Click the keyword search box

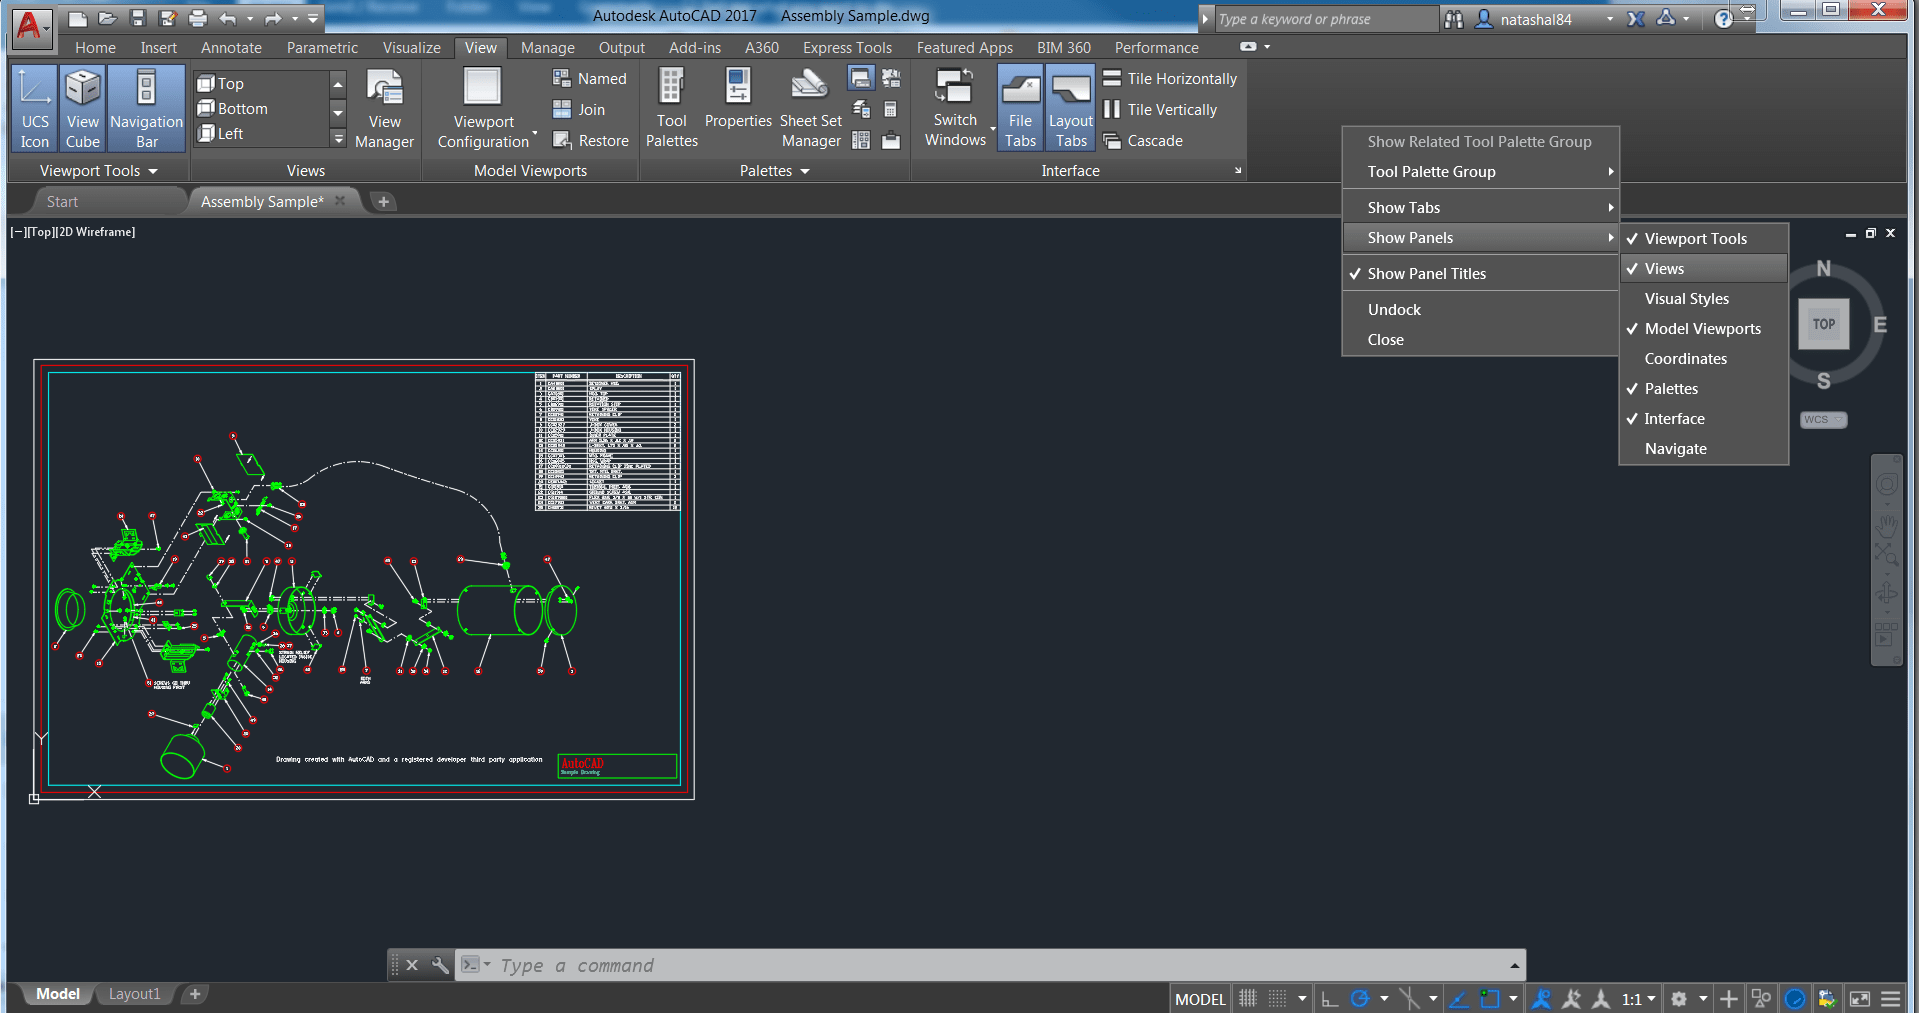tap(1325, 19)
